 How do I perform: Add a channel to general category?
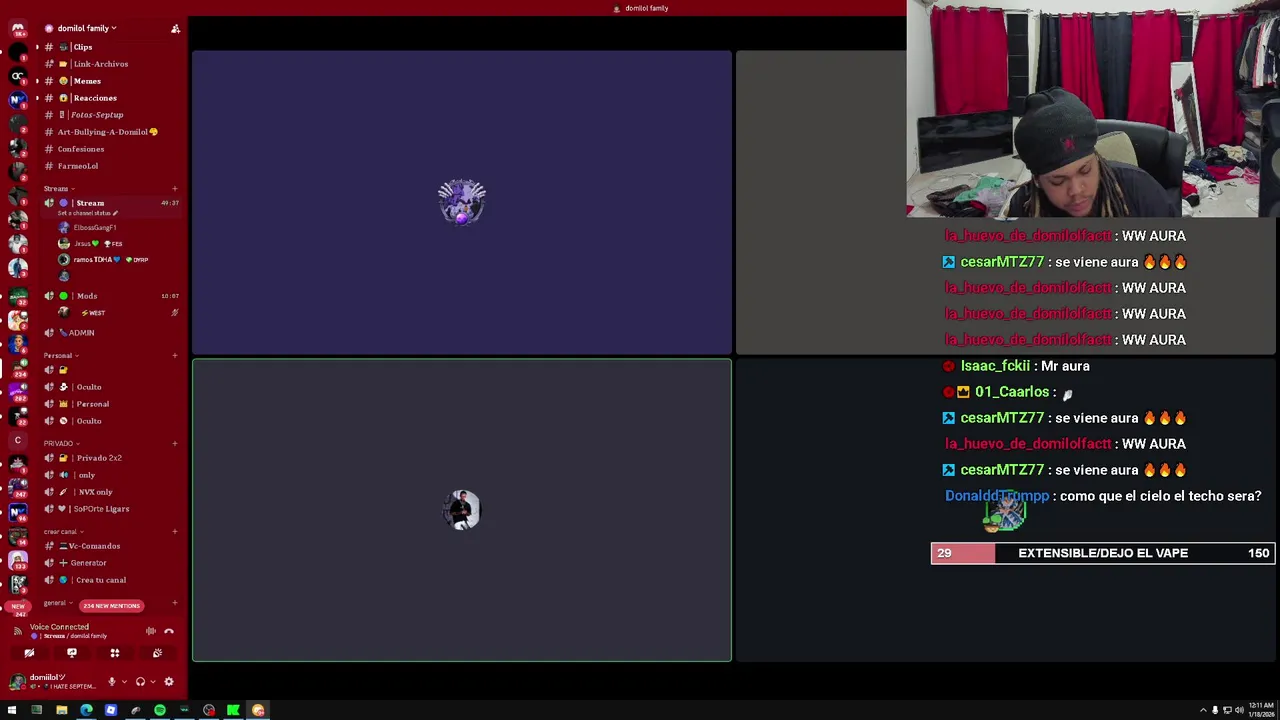point(175,603)
